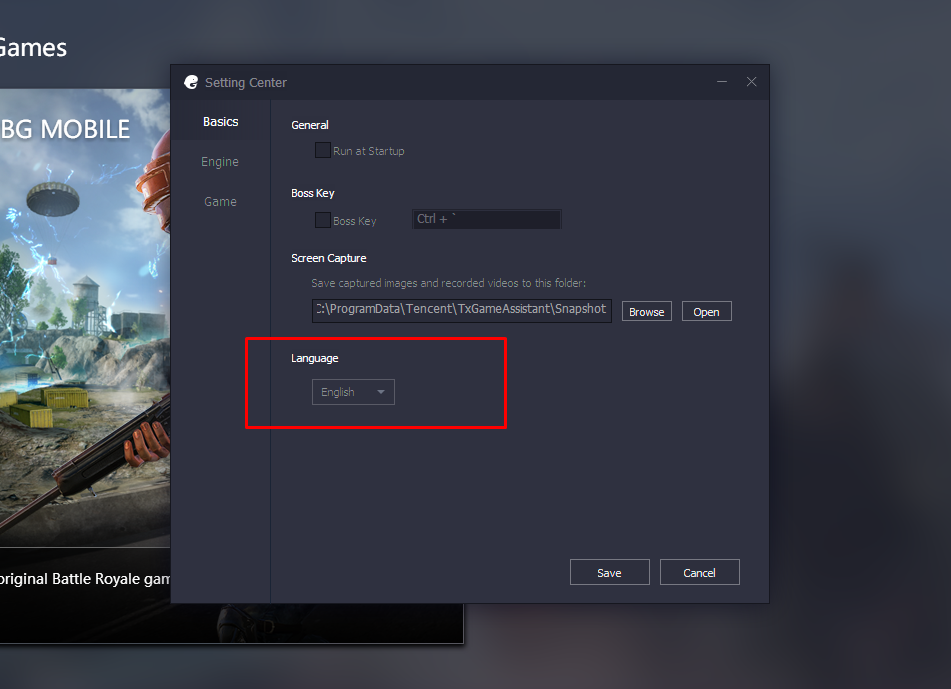The height and width of the screenshot is (689, 951).
Task: Open the Game settings tab
Action: pyautogui.click(x=220, y=202)
